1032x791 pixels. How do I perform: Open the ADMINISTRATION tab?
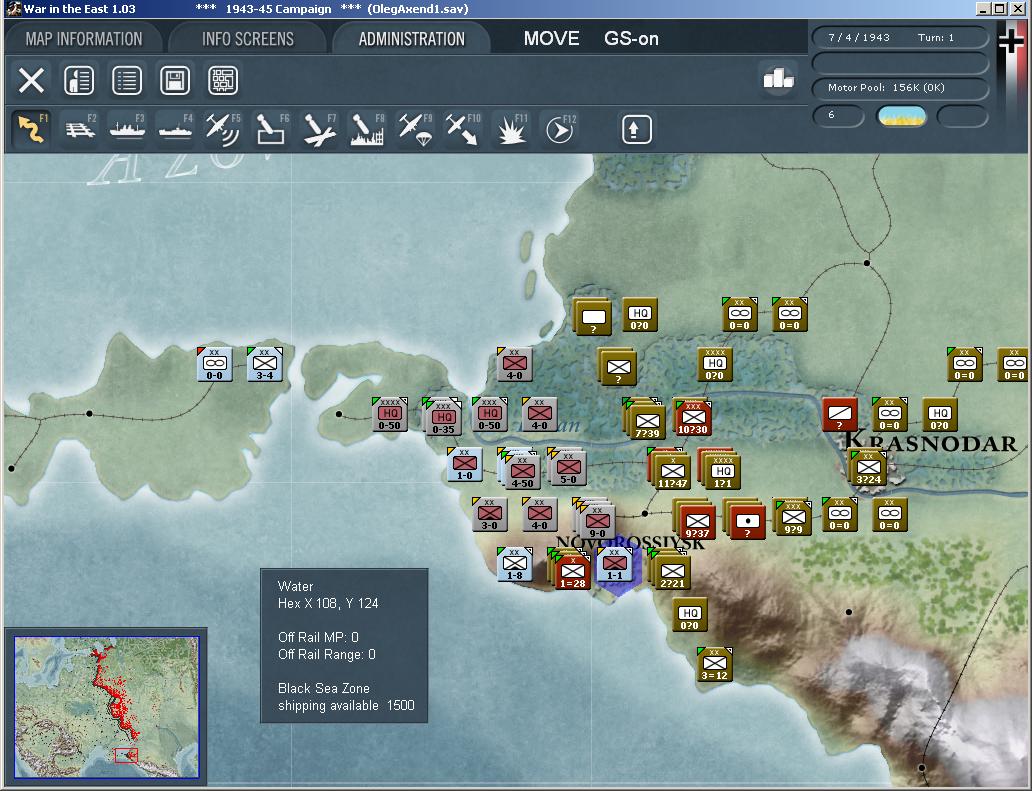coord(411,39)
